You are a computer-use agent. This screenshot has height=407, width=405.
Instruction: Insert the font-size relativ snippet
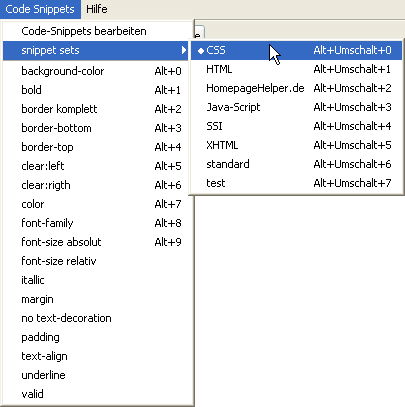98,261
